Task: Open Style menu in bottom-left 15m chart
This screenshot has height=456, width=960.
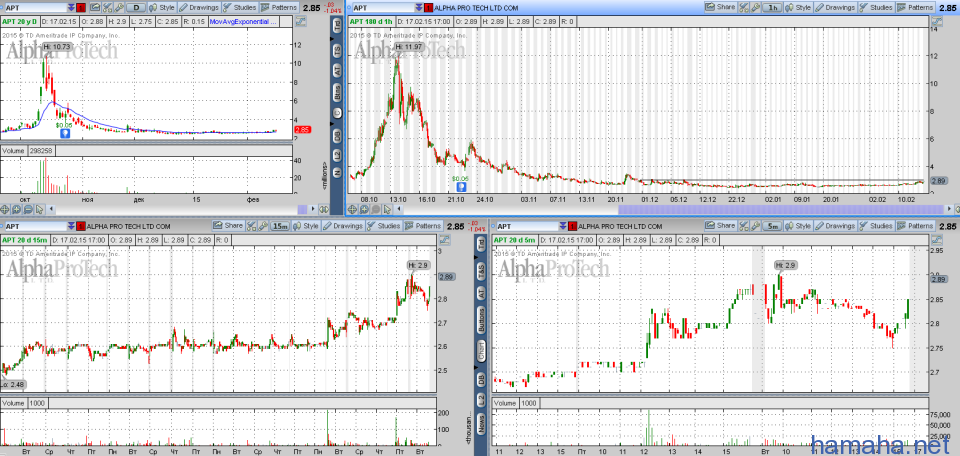Action: coord(306,226)
